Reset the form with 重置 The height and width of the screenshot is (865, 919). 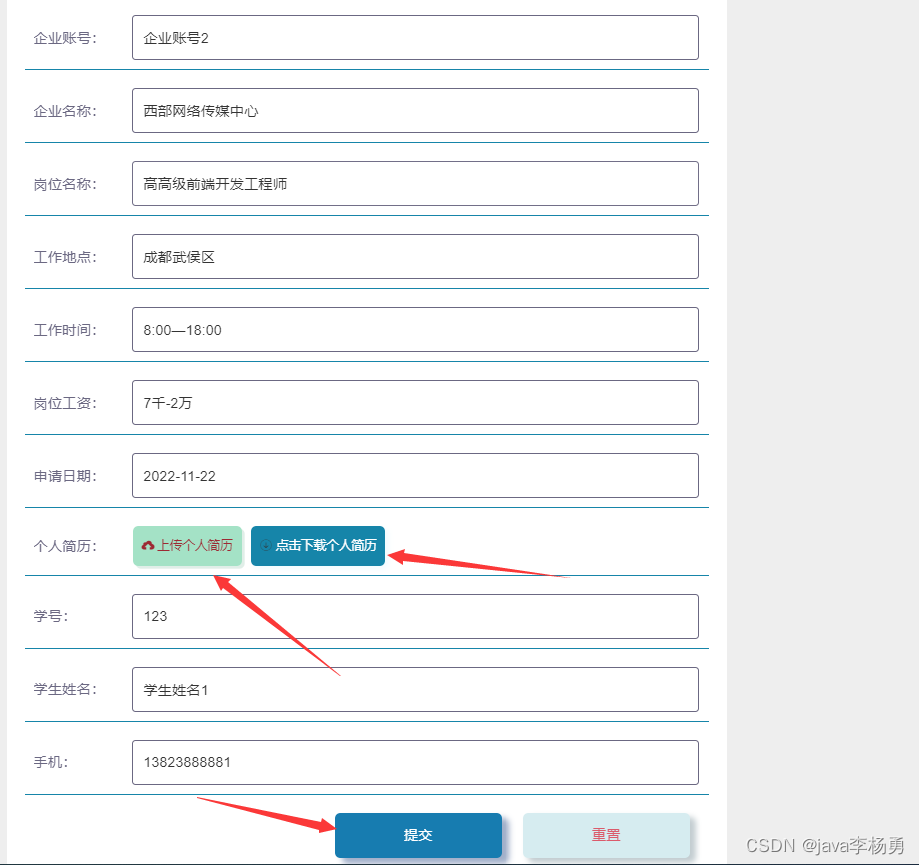tap(606, 835)
